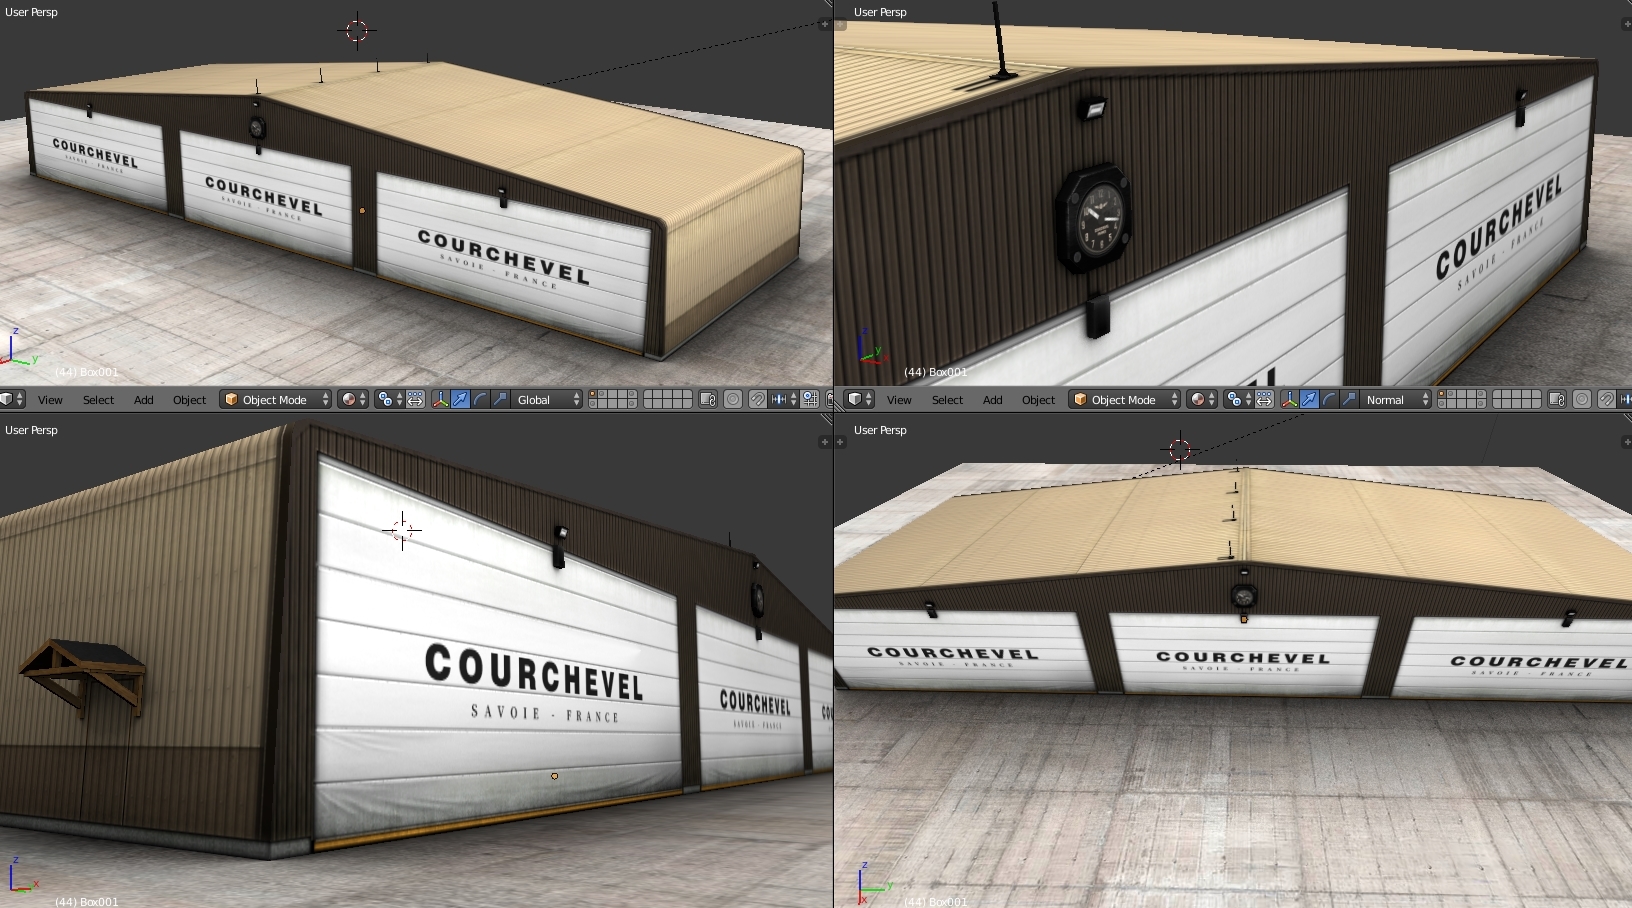This screenshot has width=1632, height=908.
Task: Open Object menu in Normal-orientation header
Action: coord(1038,400)
